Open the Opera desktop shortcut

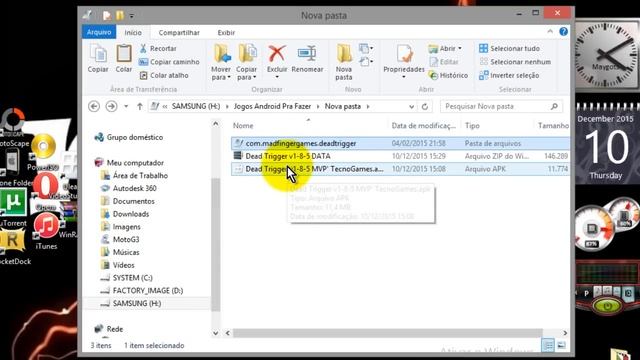(46, 192)
